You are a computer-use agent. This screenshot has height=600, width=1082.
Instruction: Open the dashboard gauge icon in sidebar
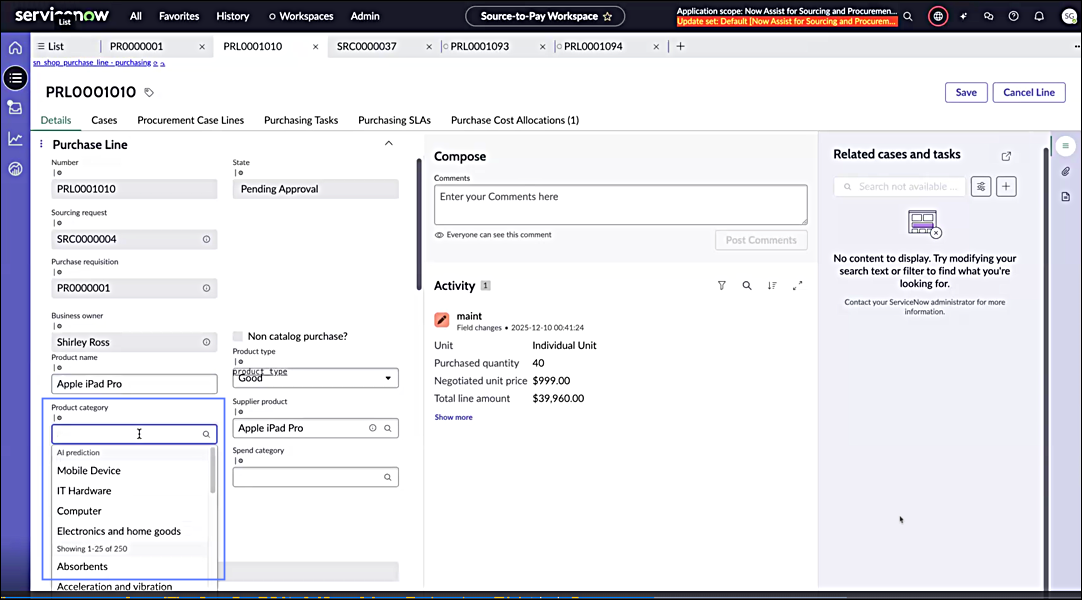tap(15, 169)
